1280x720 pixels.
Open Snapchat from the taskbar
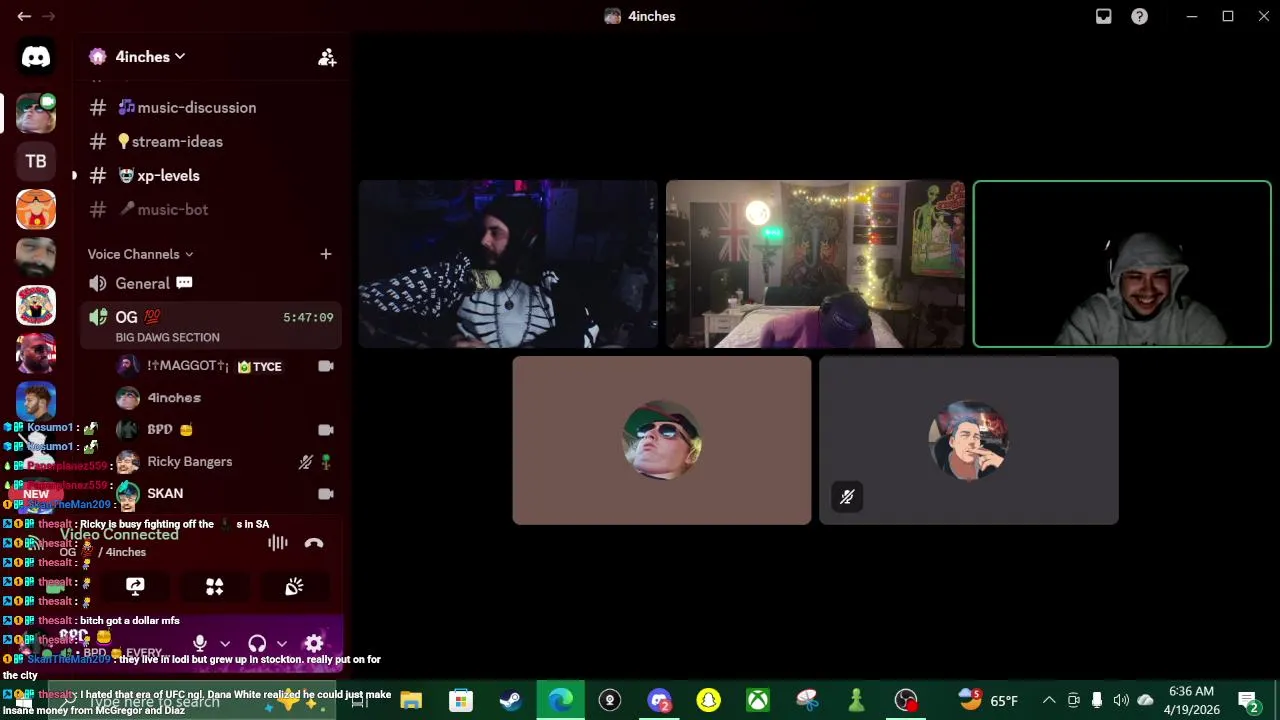click(x=708, y=700)
